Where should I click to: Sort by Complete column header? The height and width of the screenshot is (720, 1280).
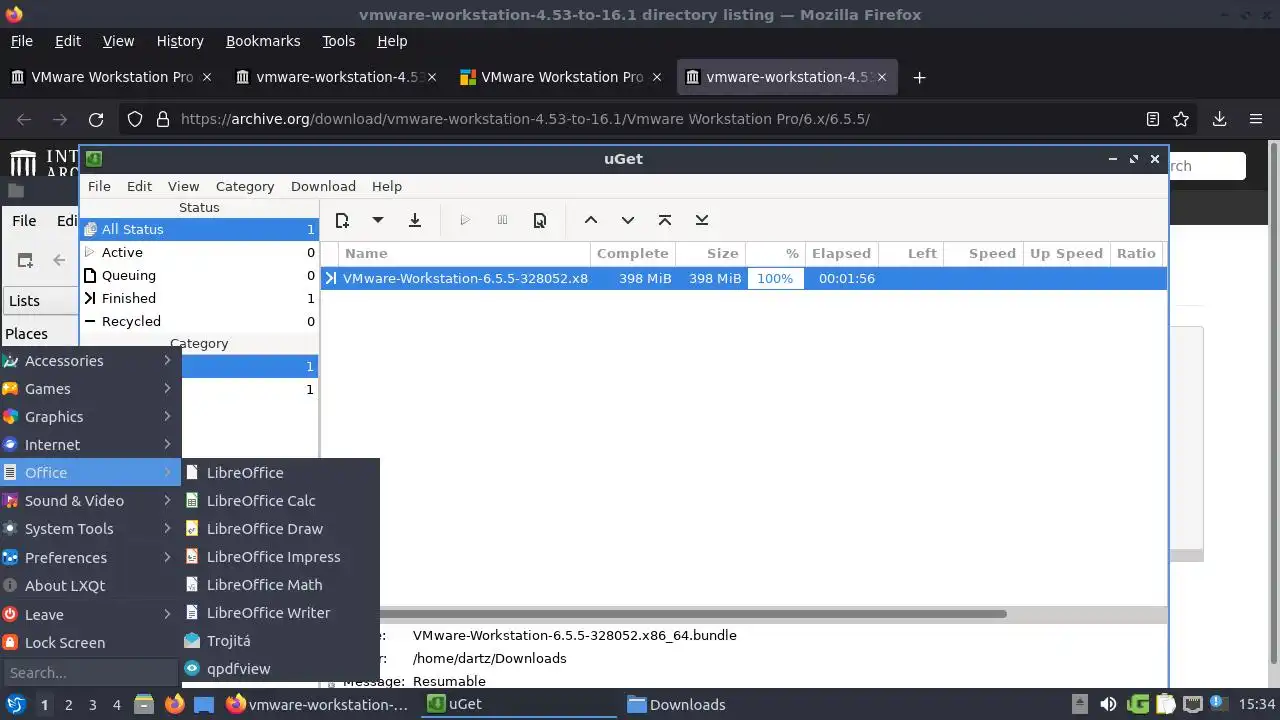coord(633,253)
